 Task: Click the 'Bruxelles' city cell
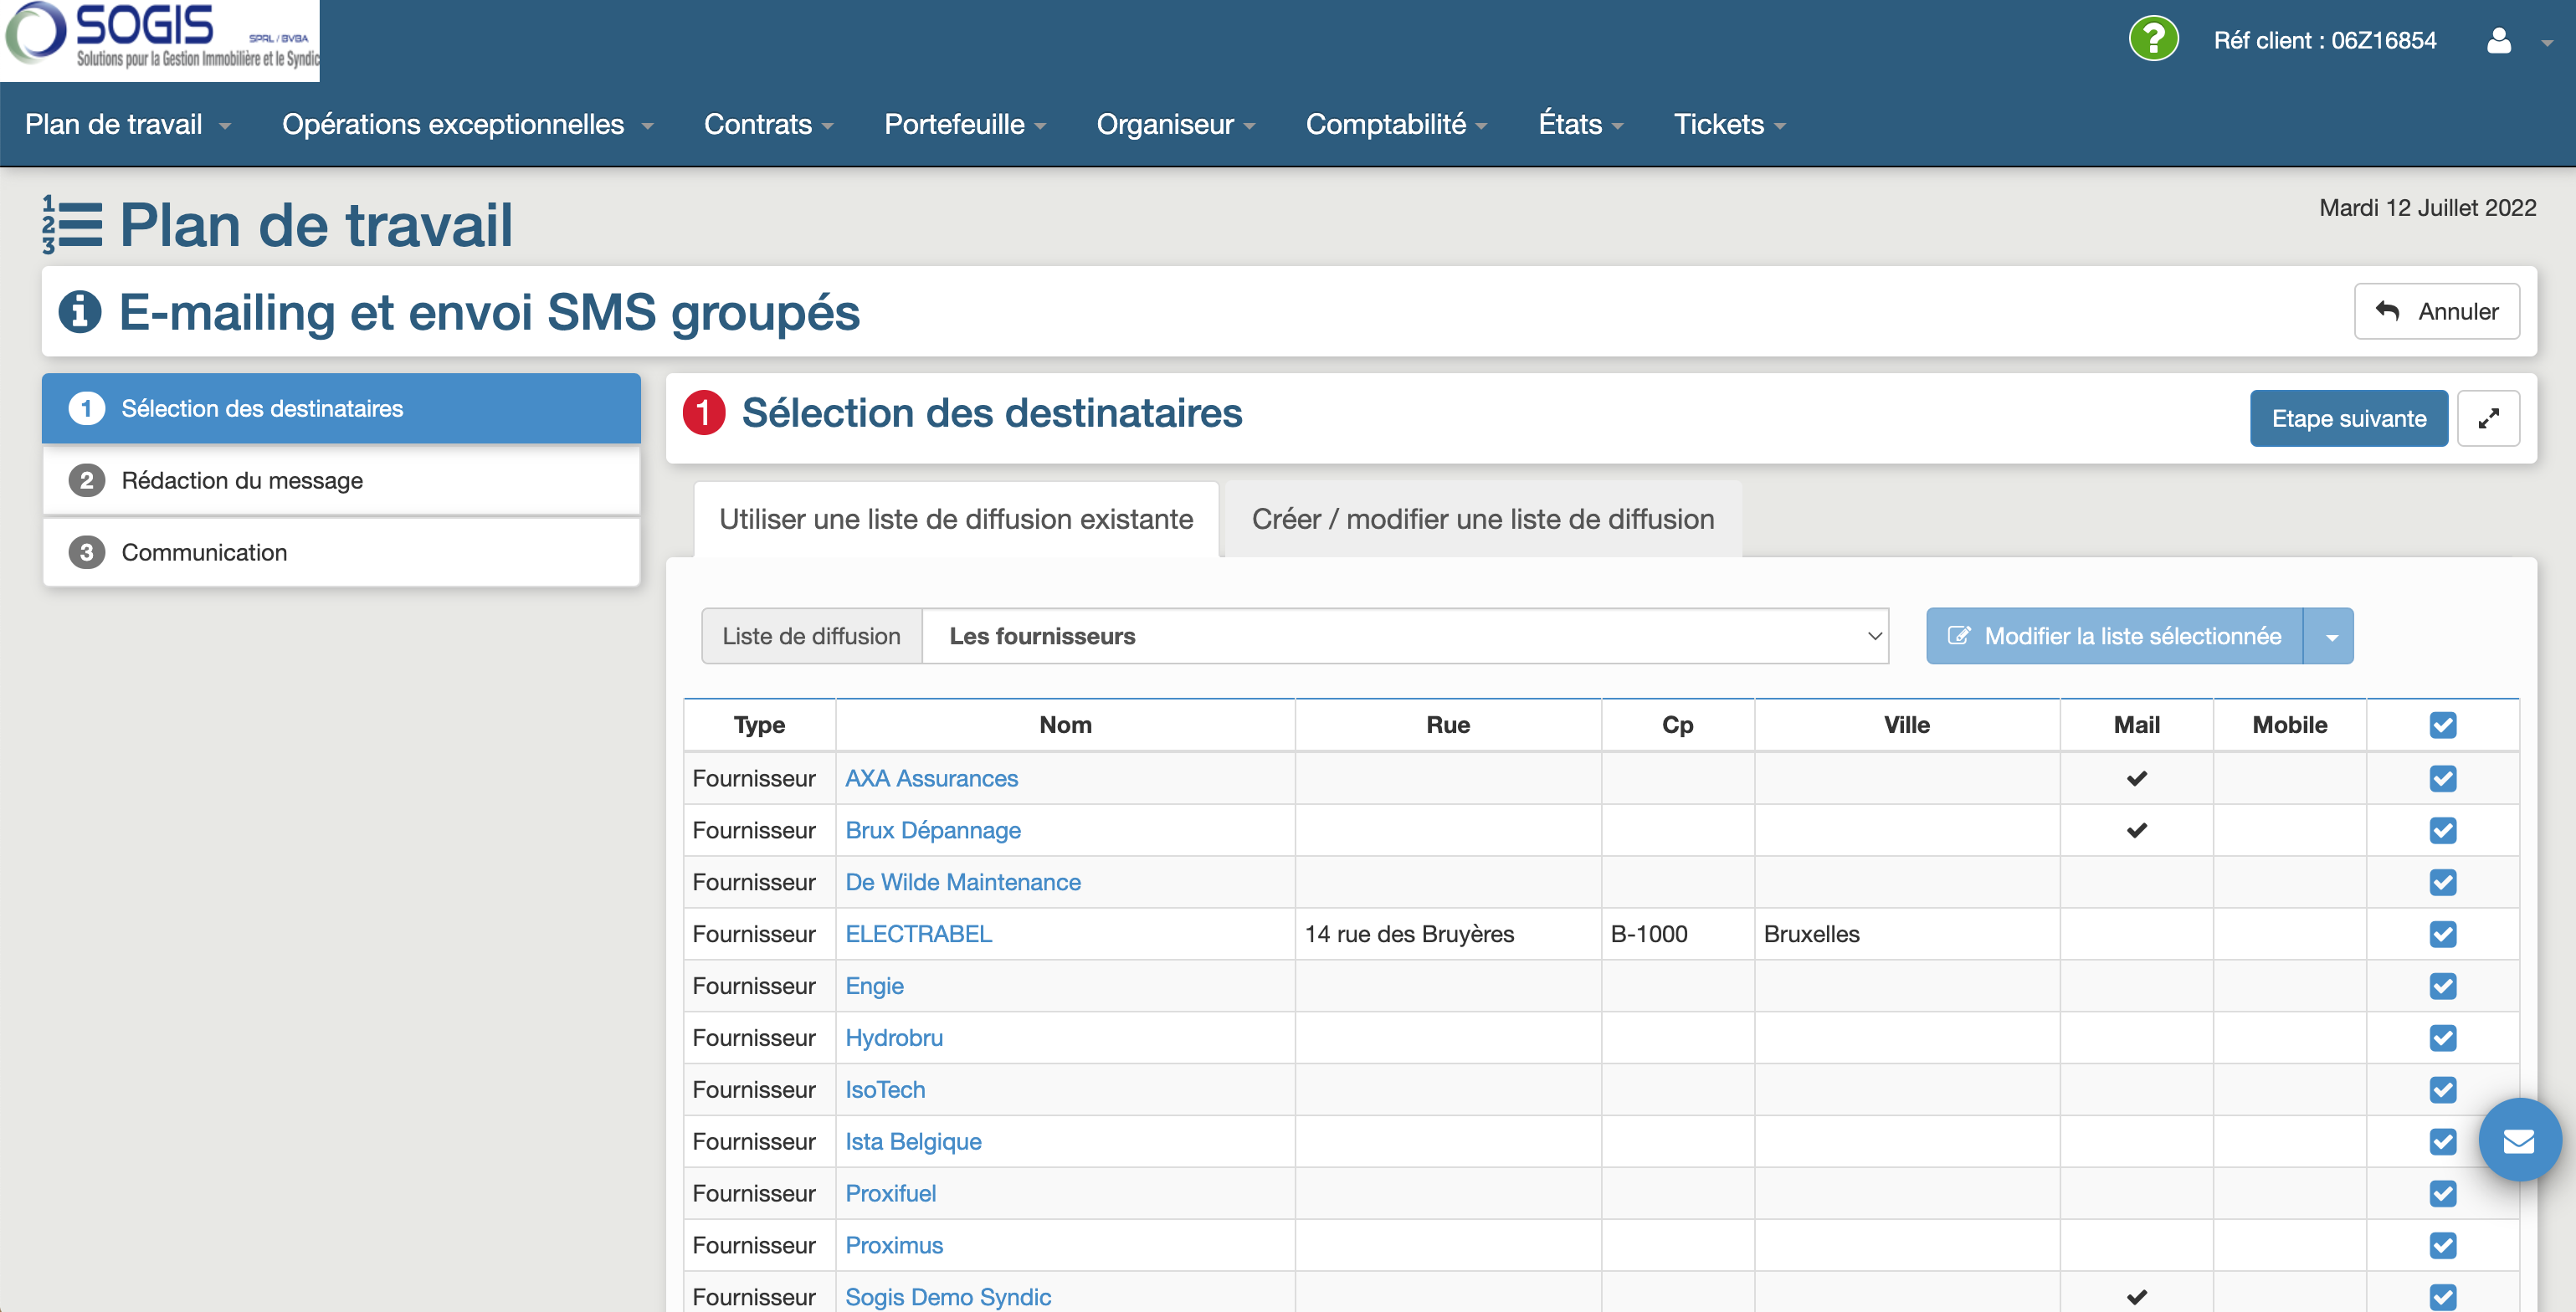pyautogui.click(x=1906, y=934)
